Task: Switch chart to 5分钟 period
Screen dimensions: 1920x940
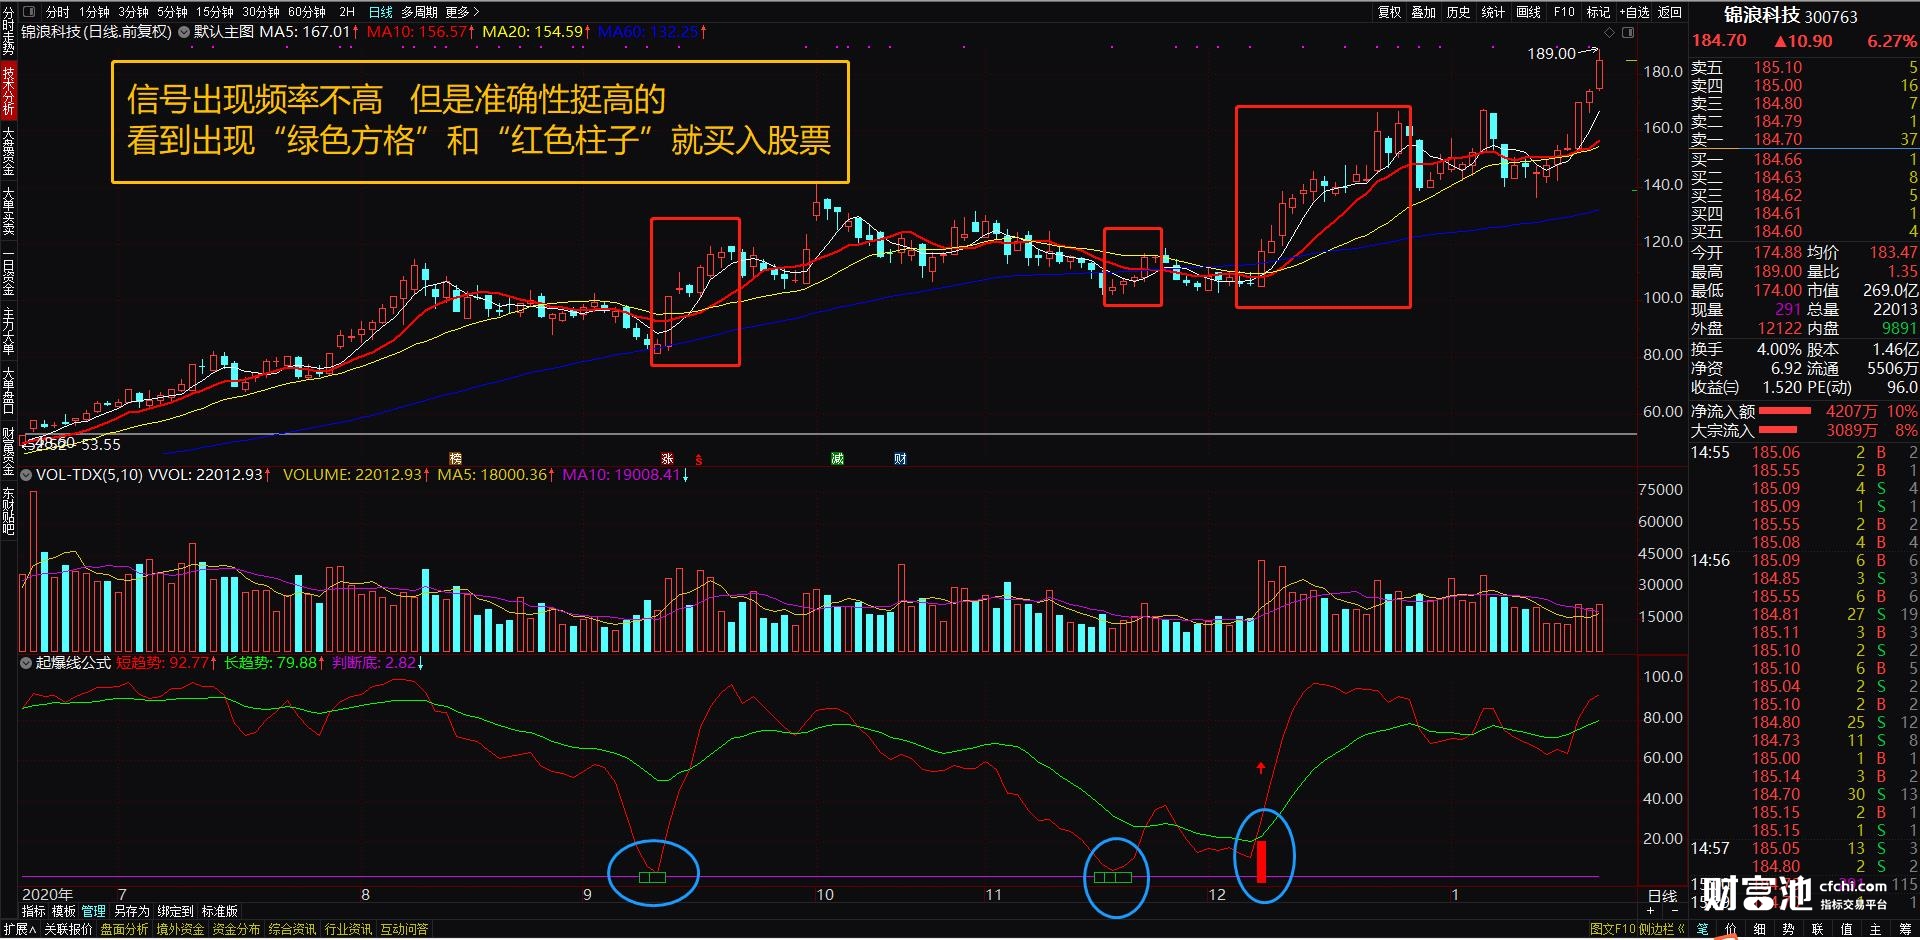Action: pyautogui.click(x=172, y=12)
